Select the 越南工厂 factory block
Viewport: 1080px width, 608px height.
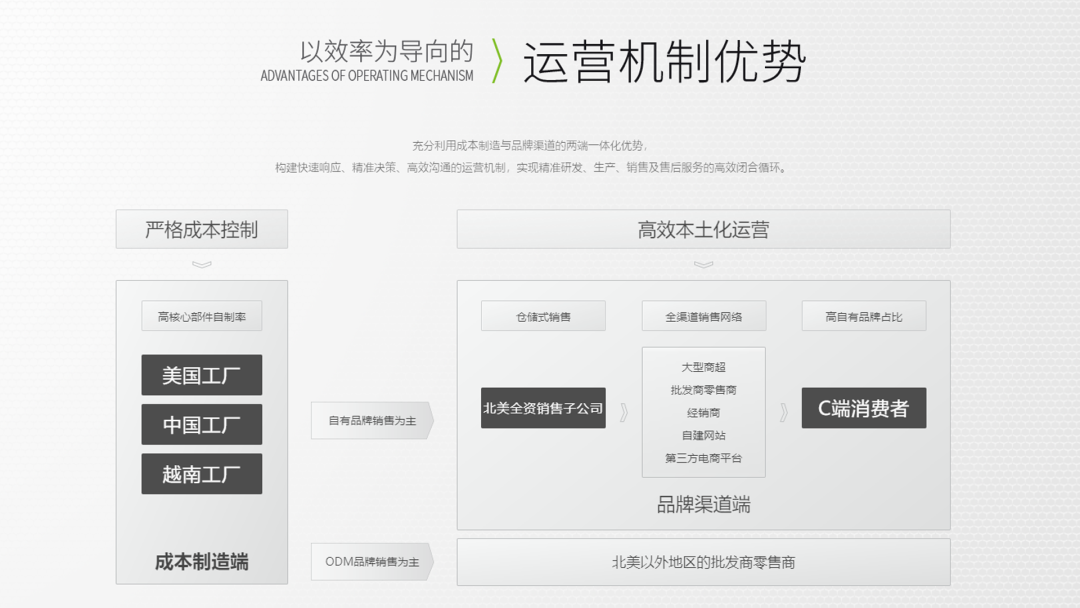(201, 474)
